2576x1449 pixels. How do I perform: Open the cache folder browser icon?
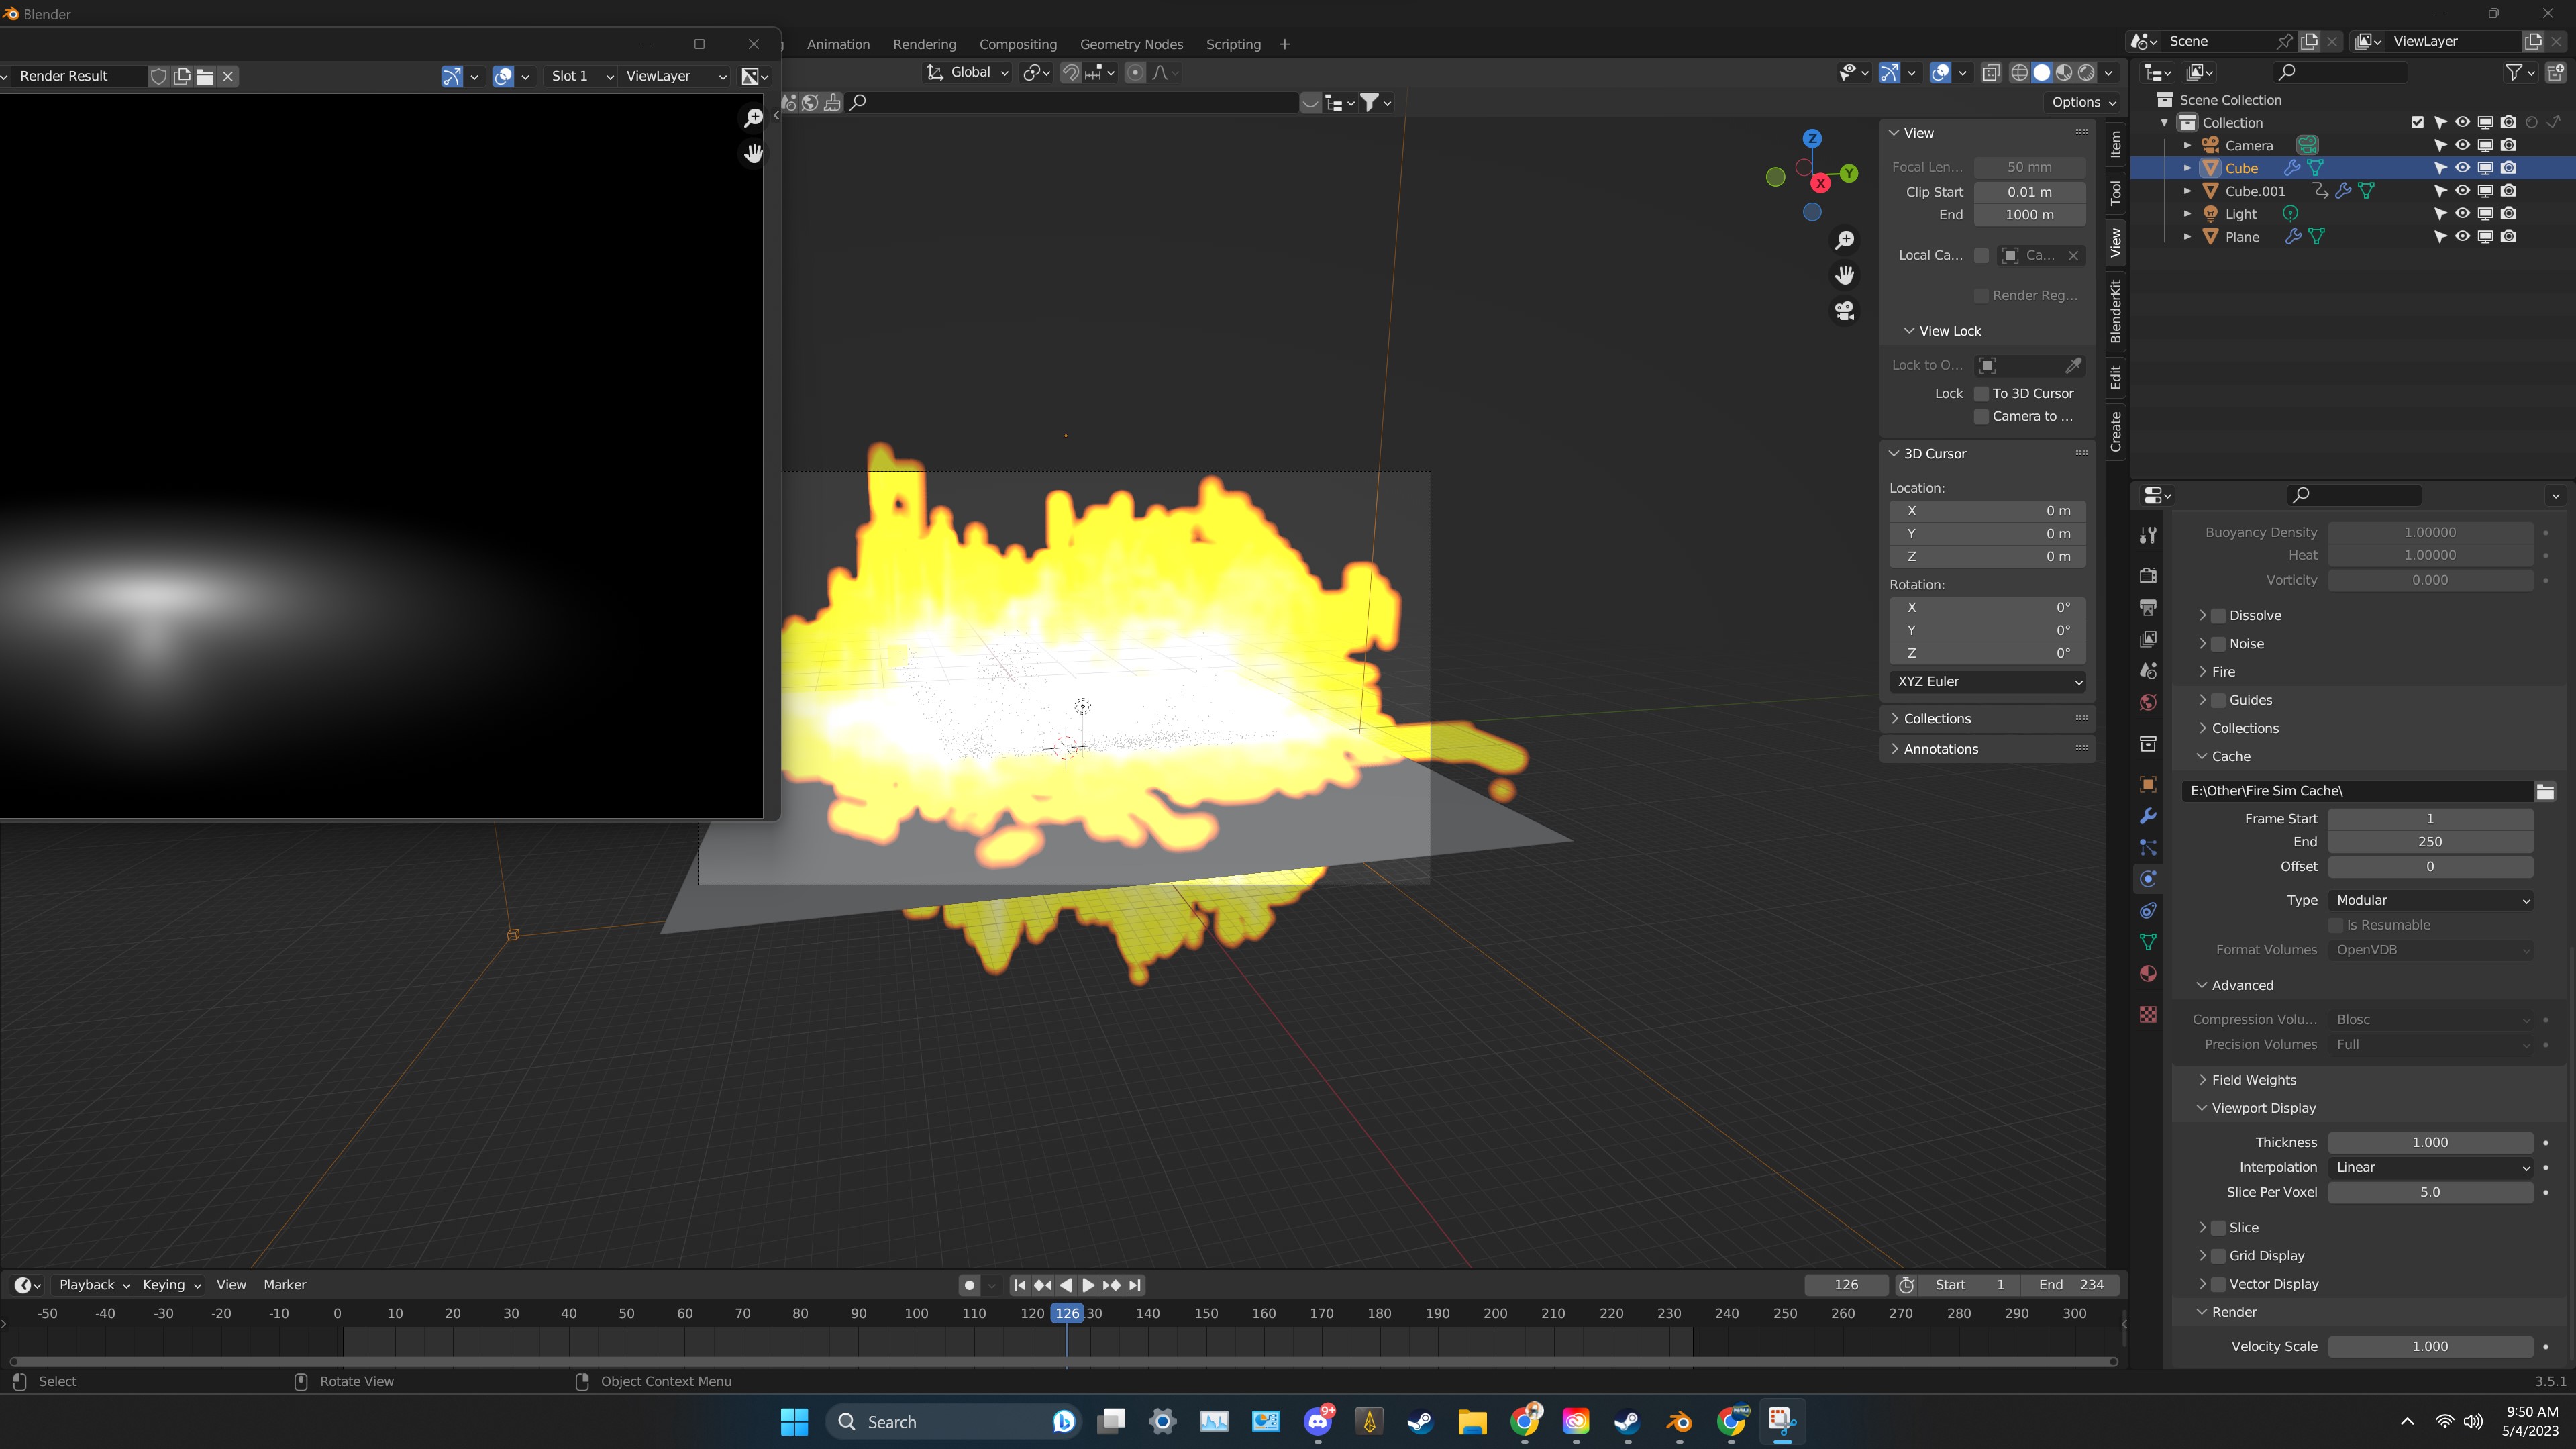tap(2545, 791)
